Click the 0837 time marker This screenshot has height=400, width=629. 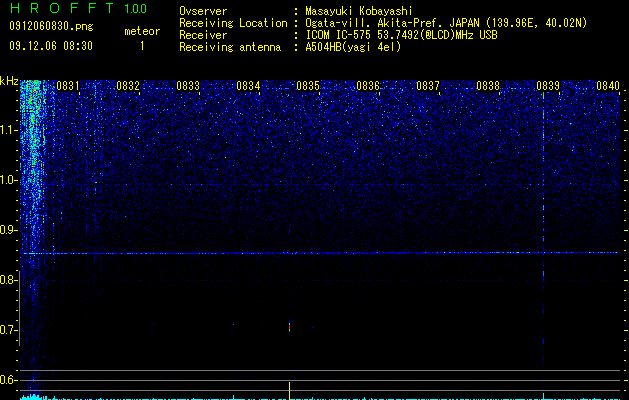pyautogui.click(x=428, y=86)
